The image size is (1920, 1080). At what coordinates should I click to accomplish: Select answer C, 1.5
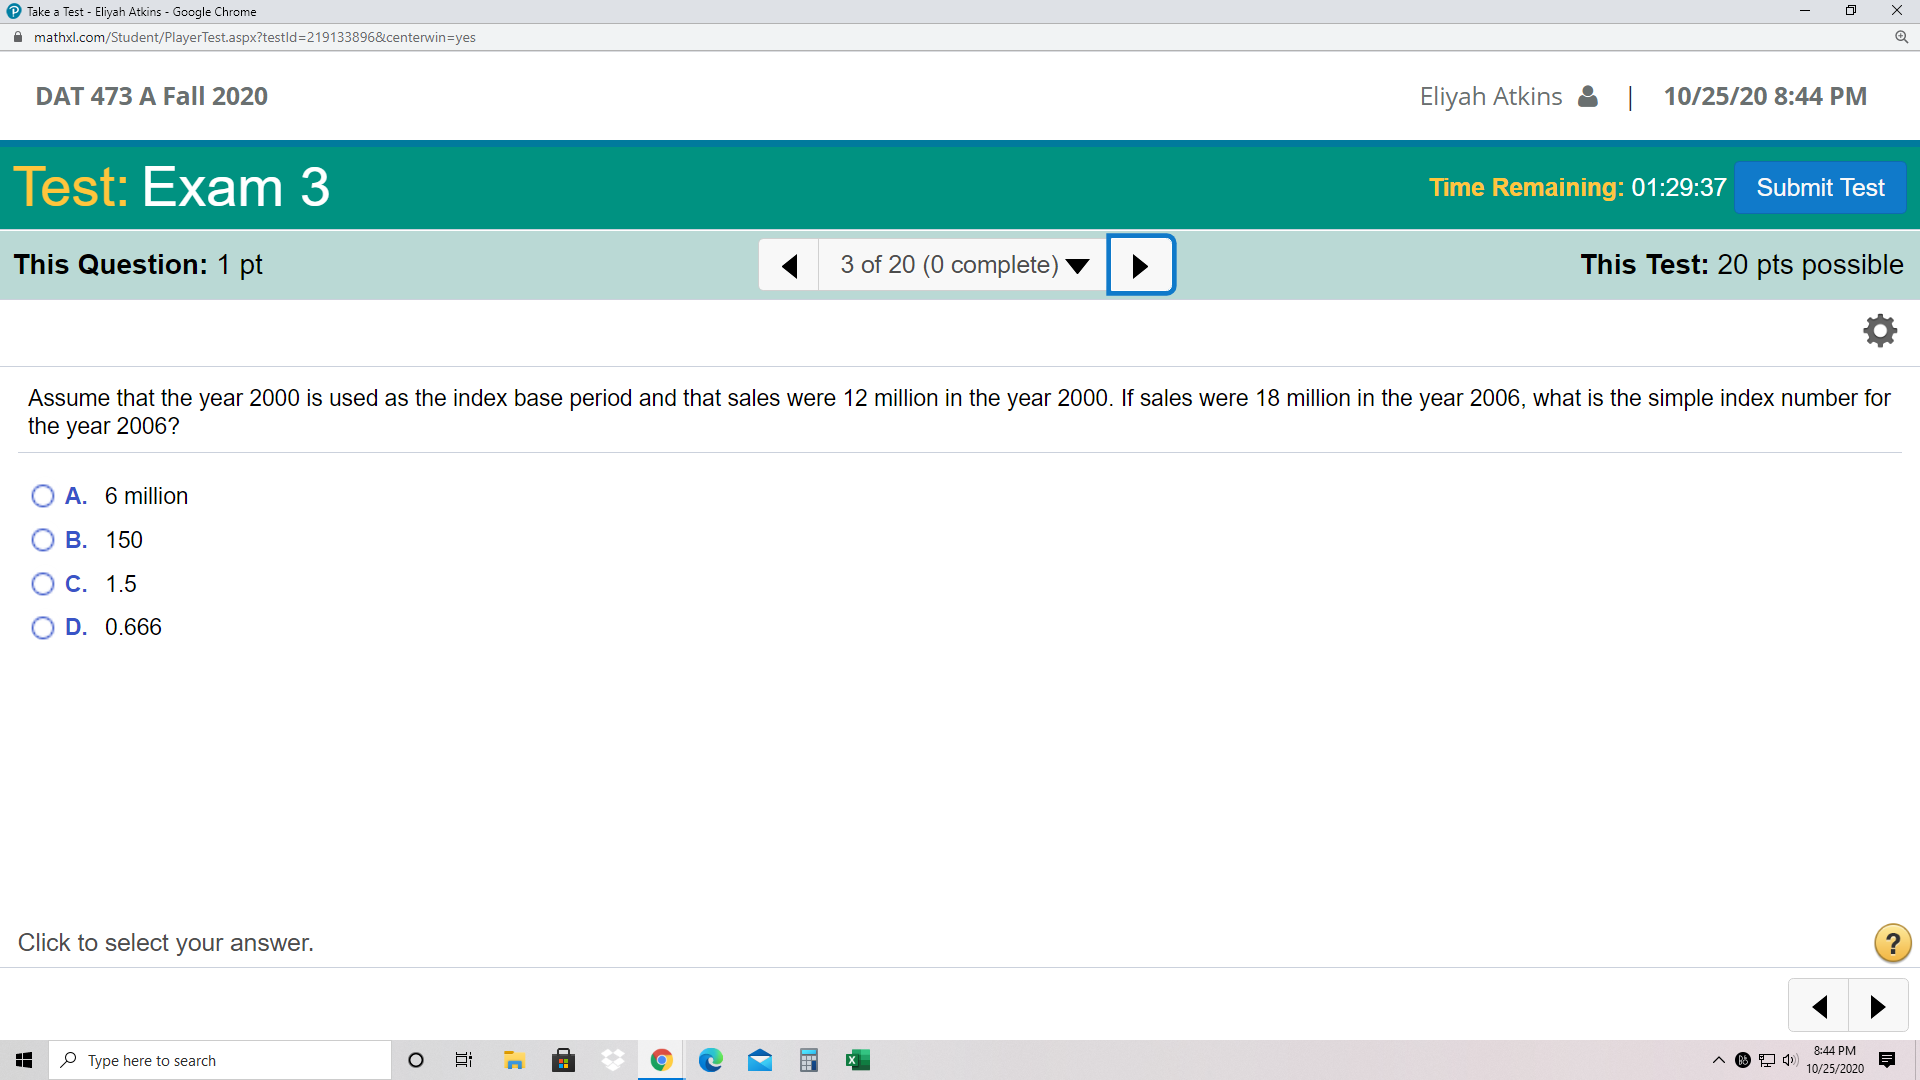(43, 584)
